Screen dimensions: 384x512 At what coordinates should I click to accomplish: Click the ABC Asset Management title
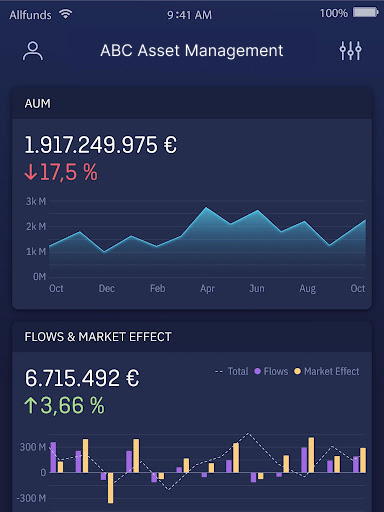tap(192, 51)
